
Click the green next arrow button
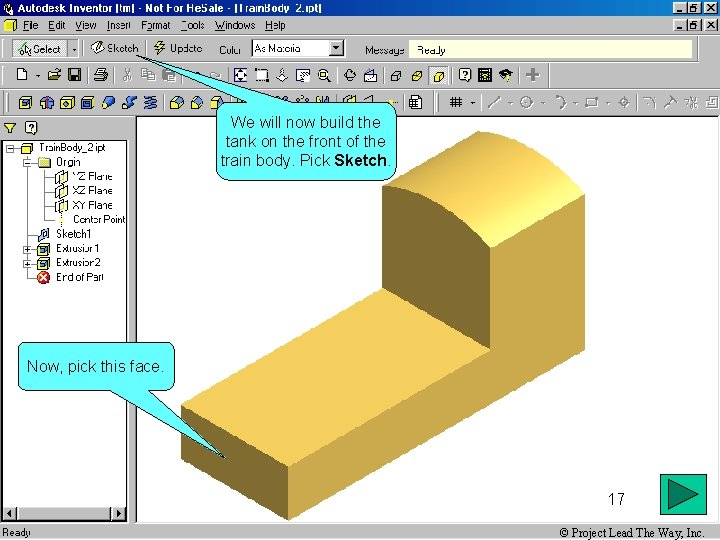click(683, 494)
